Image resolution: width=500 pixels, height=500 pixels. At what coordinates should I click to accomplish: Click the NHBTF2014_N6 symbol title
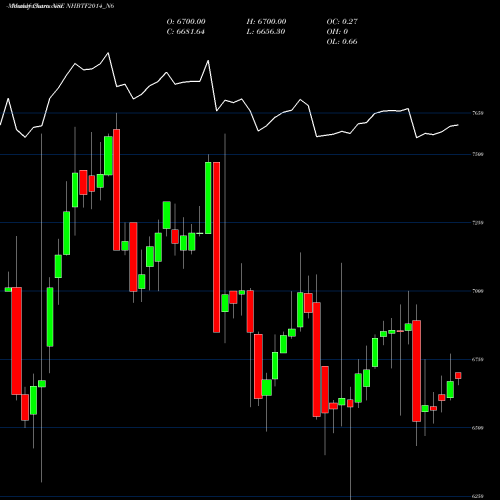(90, 6)
